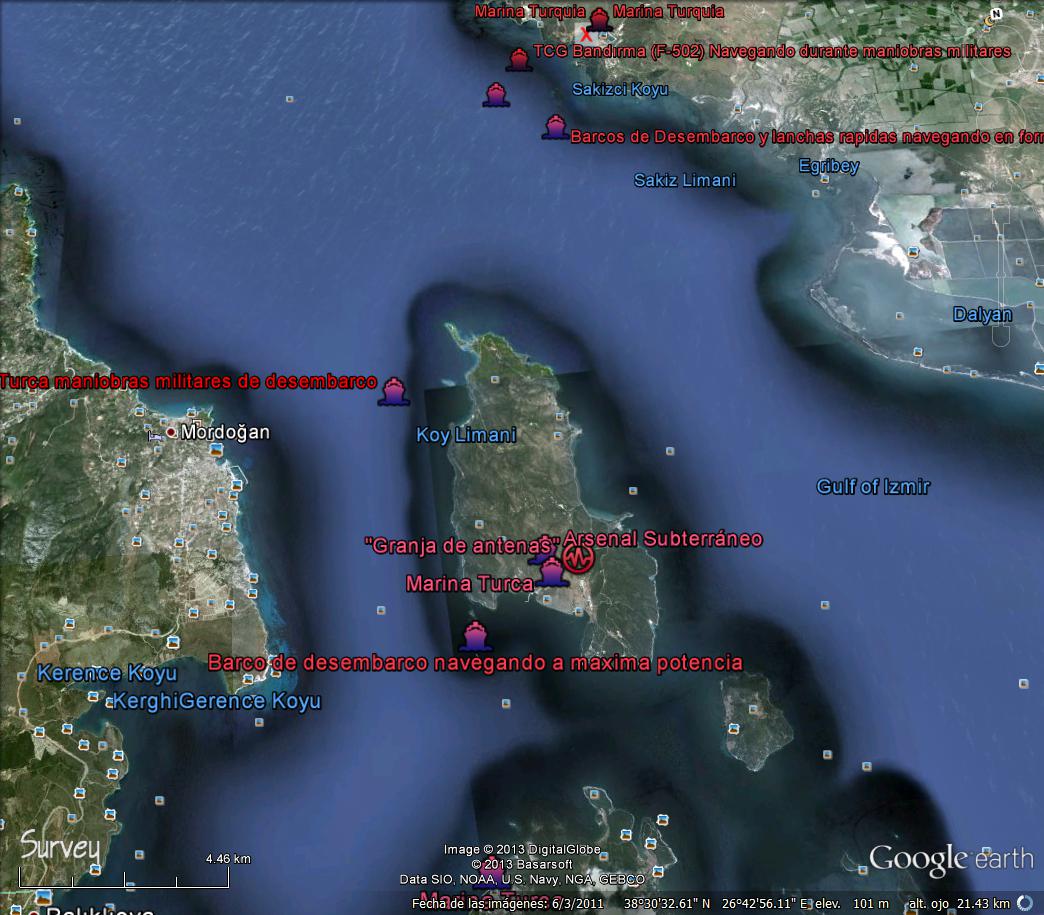
Task: Select the Mordoğan town marker dot
Action: coord(172,432)
